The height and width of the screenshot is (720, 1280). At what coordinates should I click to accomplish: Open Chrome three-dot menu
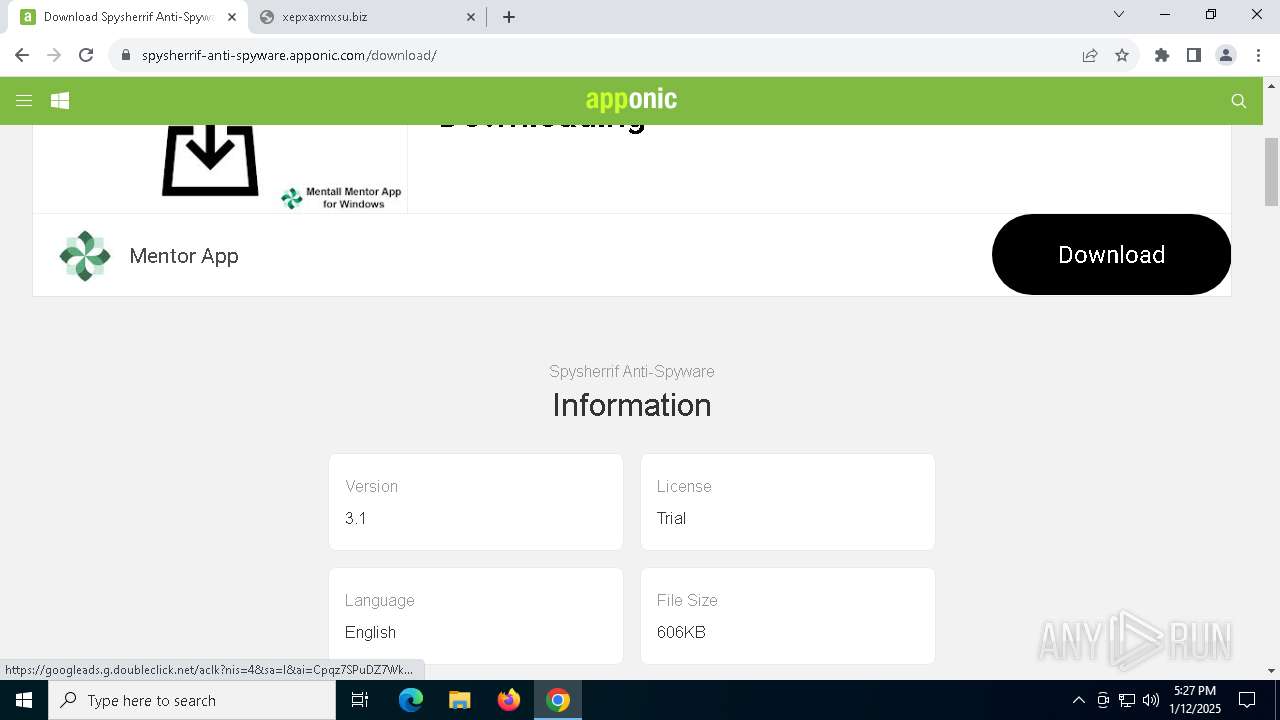[1258, 55]
